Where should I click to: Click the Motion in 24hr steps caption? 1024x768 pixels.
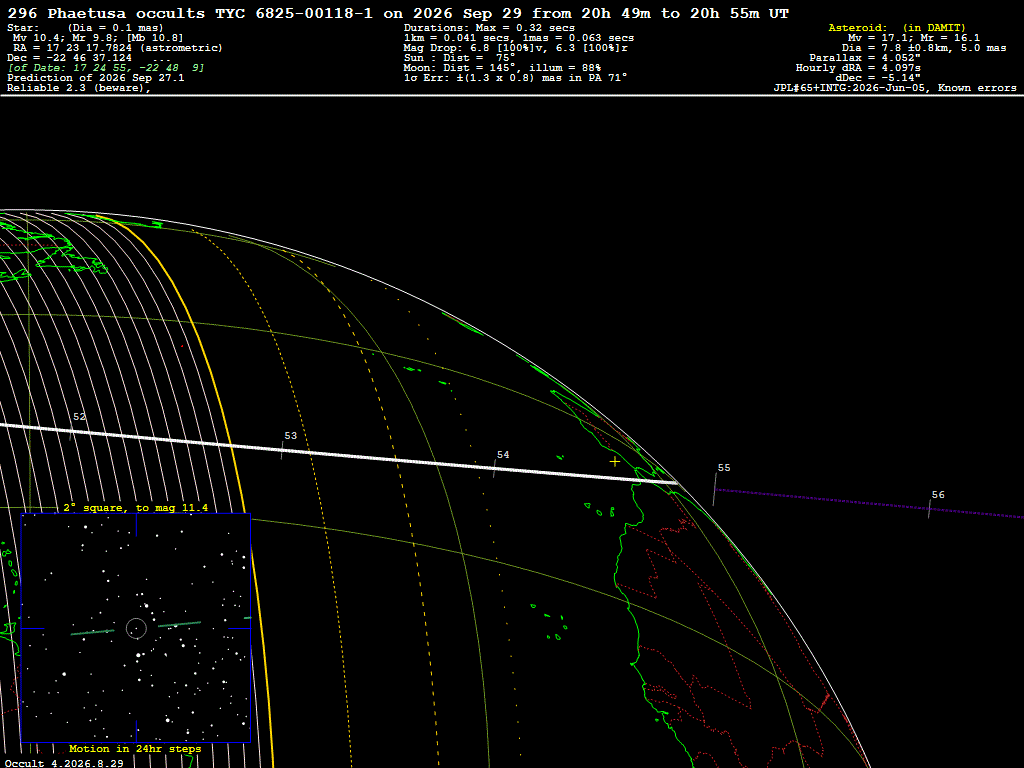(135, 748)
